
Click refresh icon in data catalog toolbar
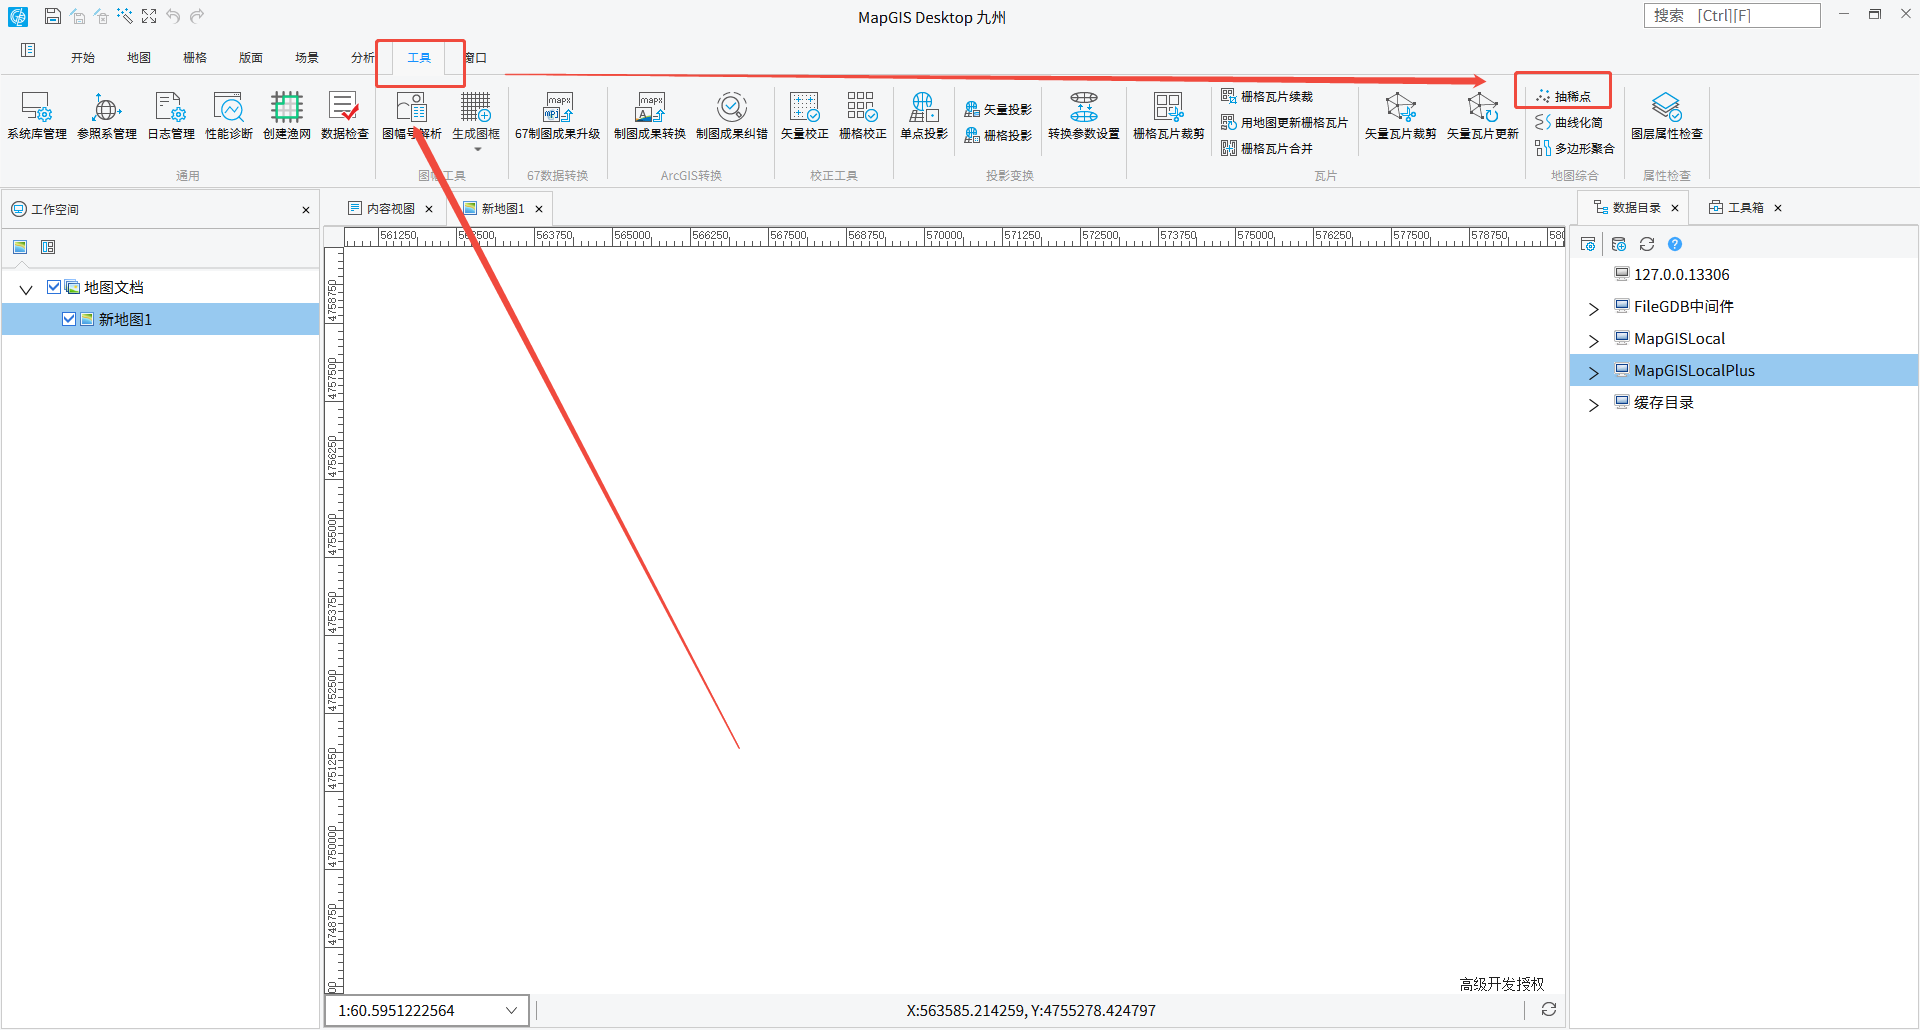(x=1647, y=244)
